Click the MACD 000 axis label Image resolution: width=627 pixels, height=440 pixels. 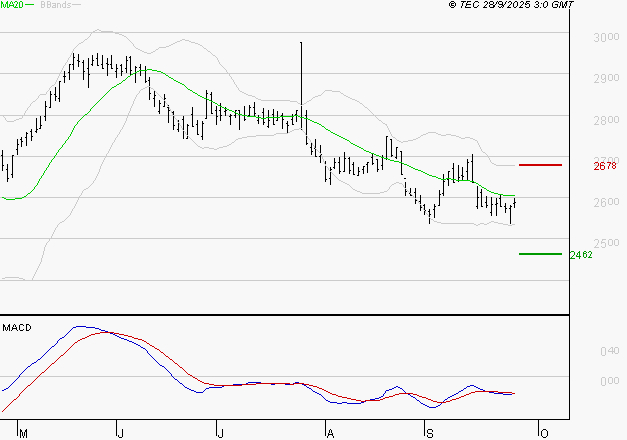610,381
